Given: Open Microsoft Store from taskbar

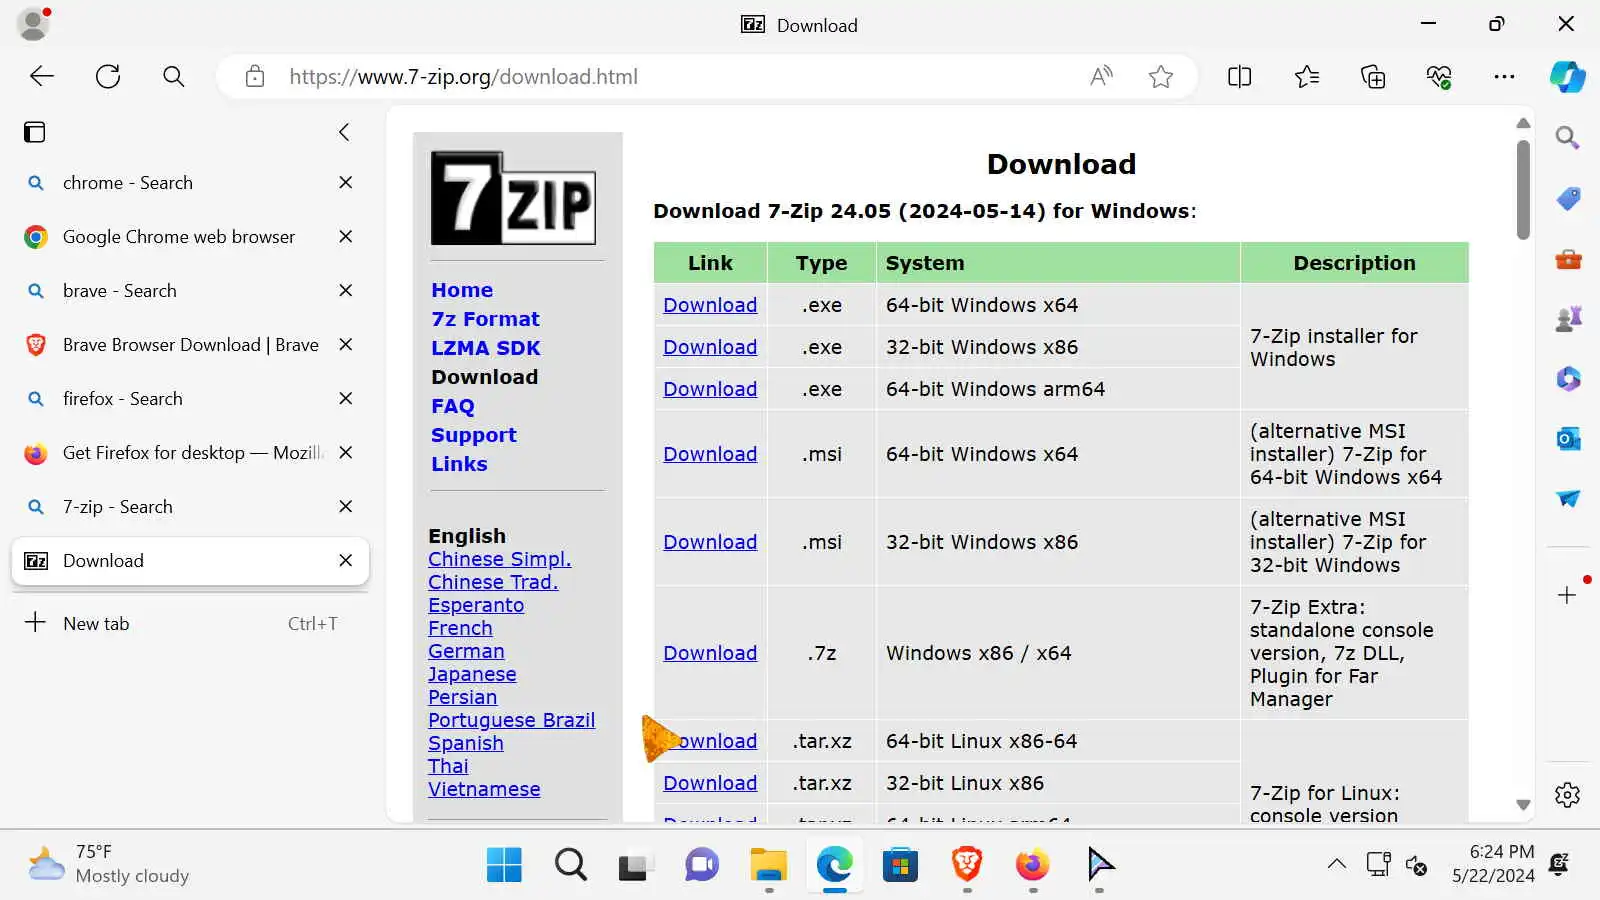Looking at the screenshot, I should tap(900, 864).
